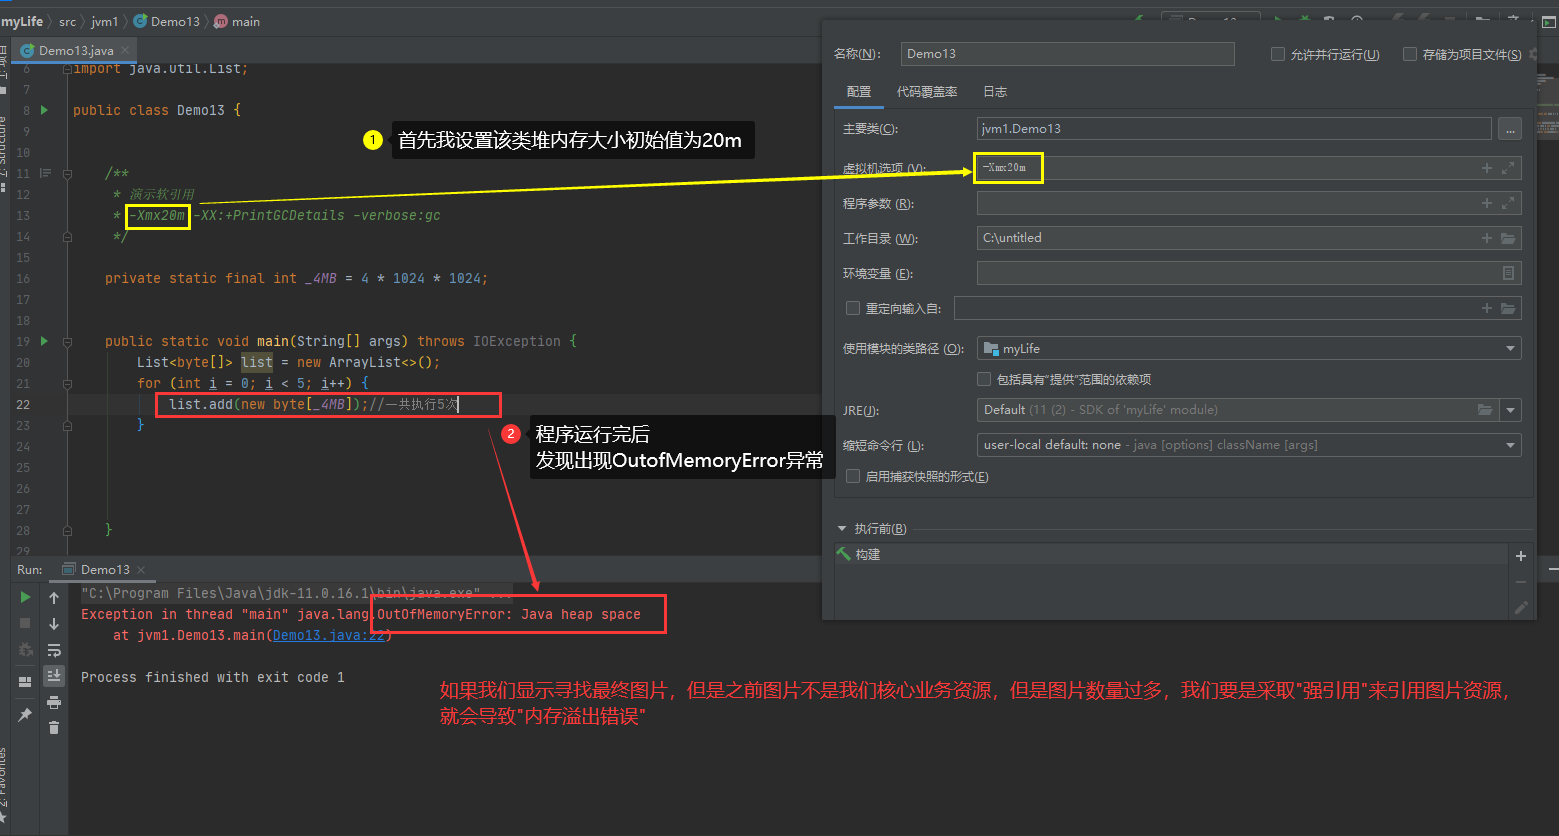Click 'Process finished with exit code 1' text
The image size is (1559, 836).
(x=213, y=677)
